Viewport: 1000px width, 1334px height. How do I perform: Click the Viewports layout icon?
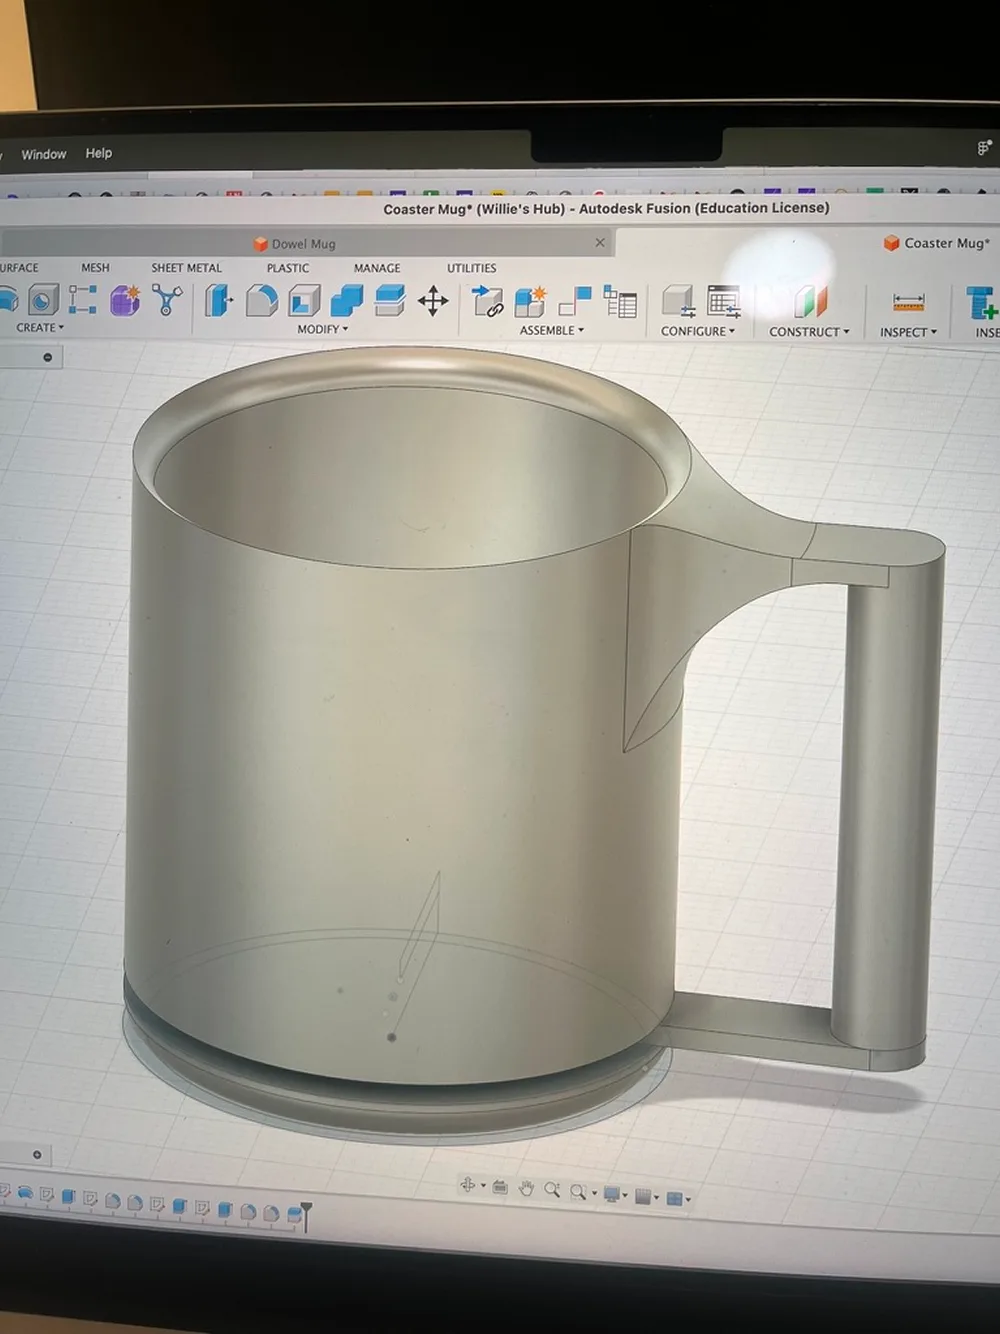click(x=673, y=1198)
